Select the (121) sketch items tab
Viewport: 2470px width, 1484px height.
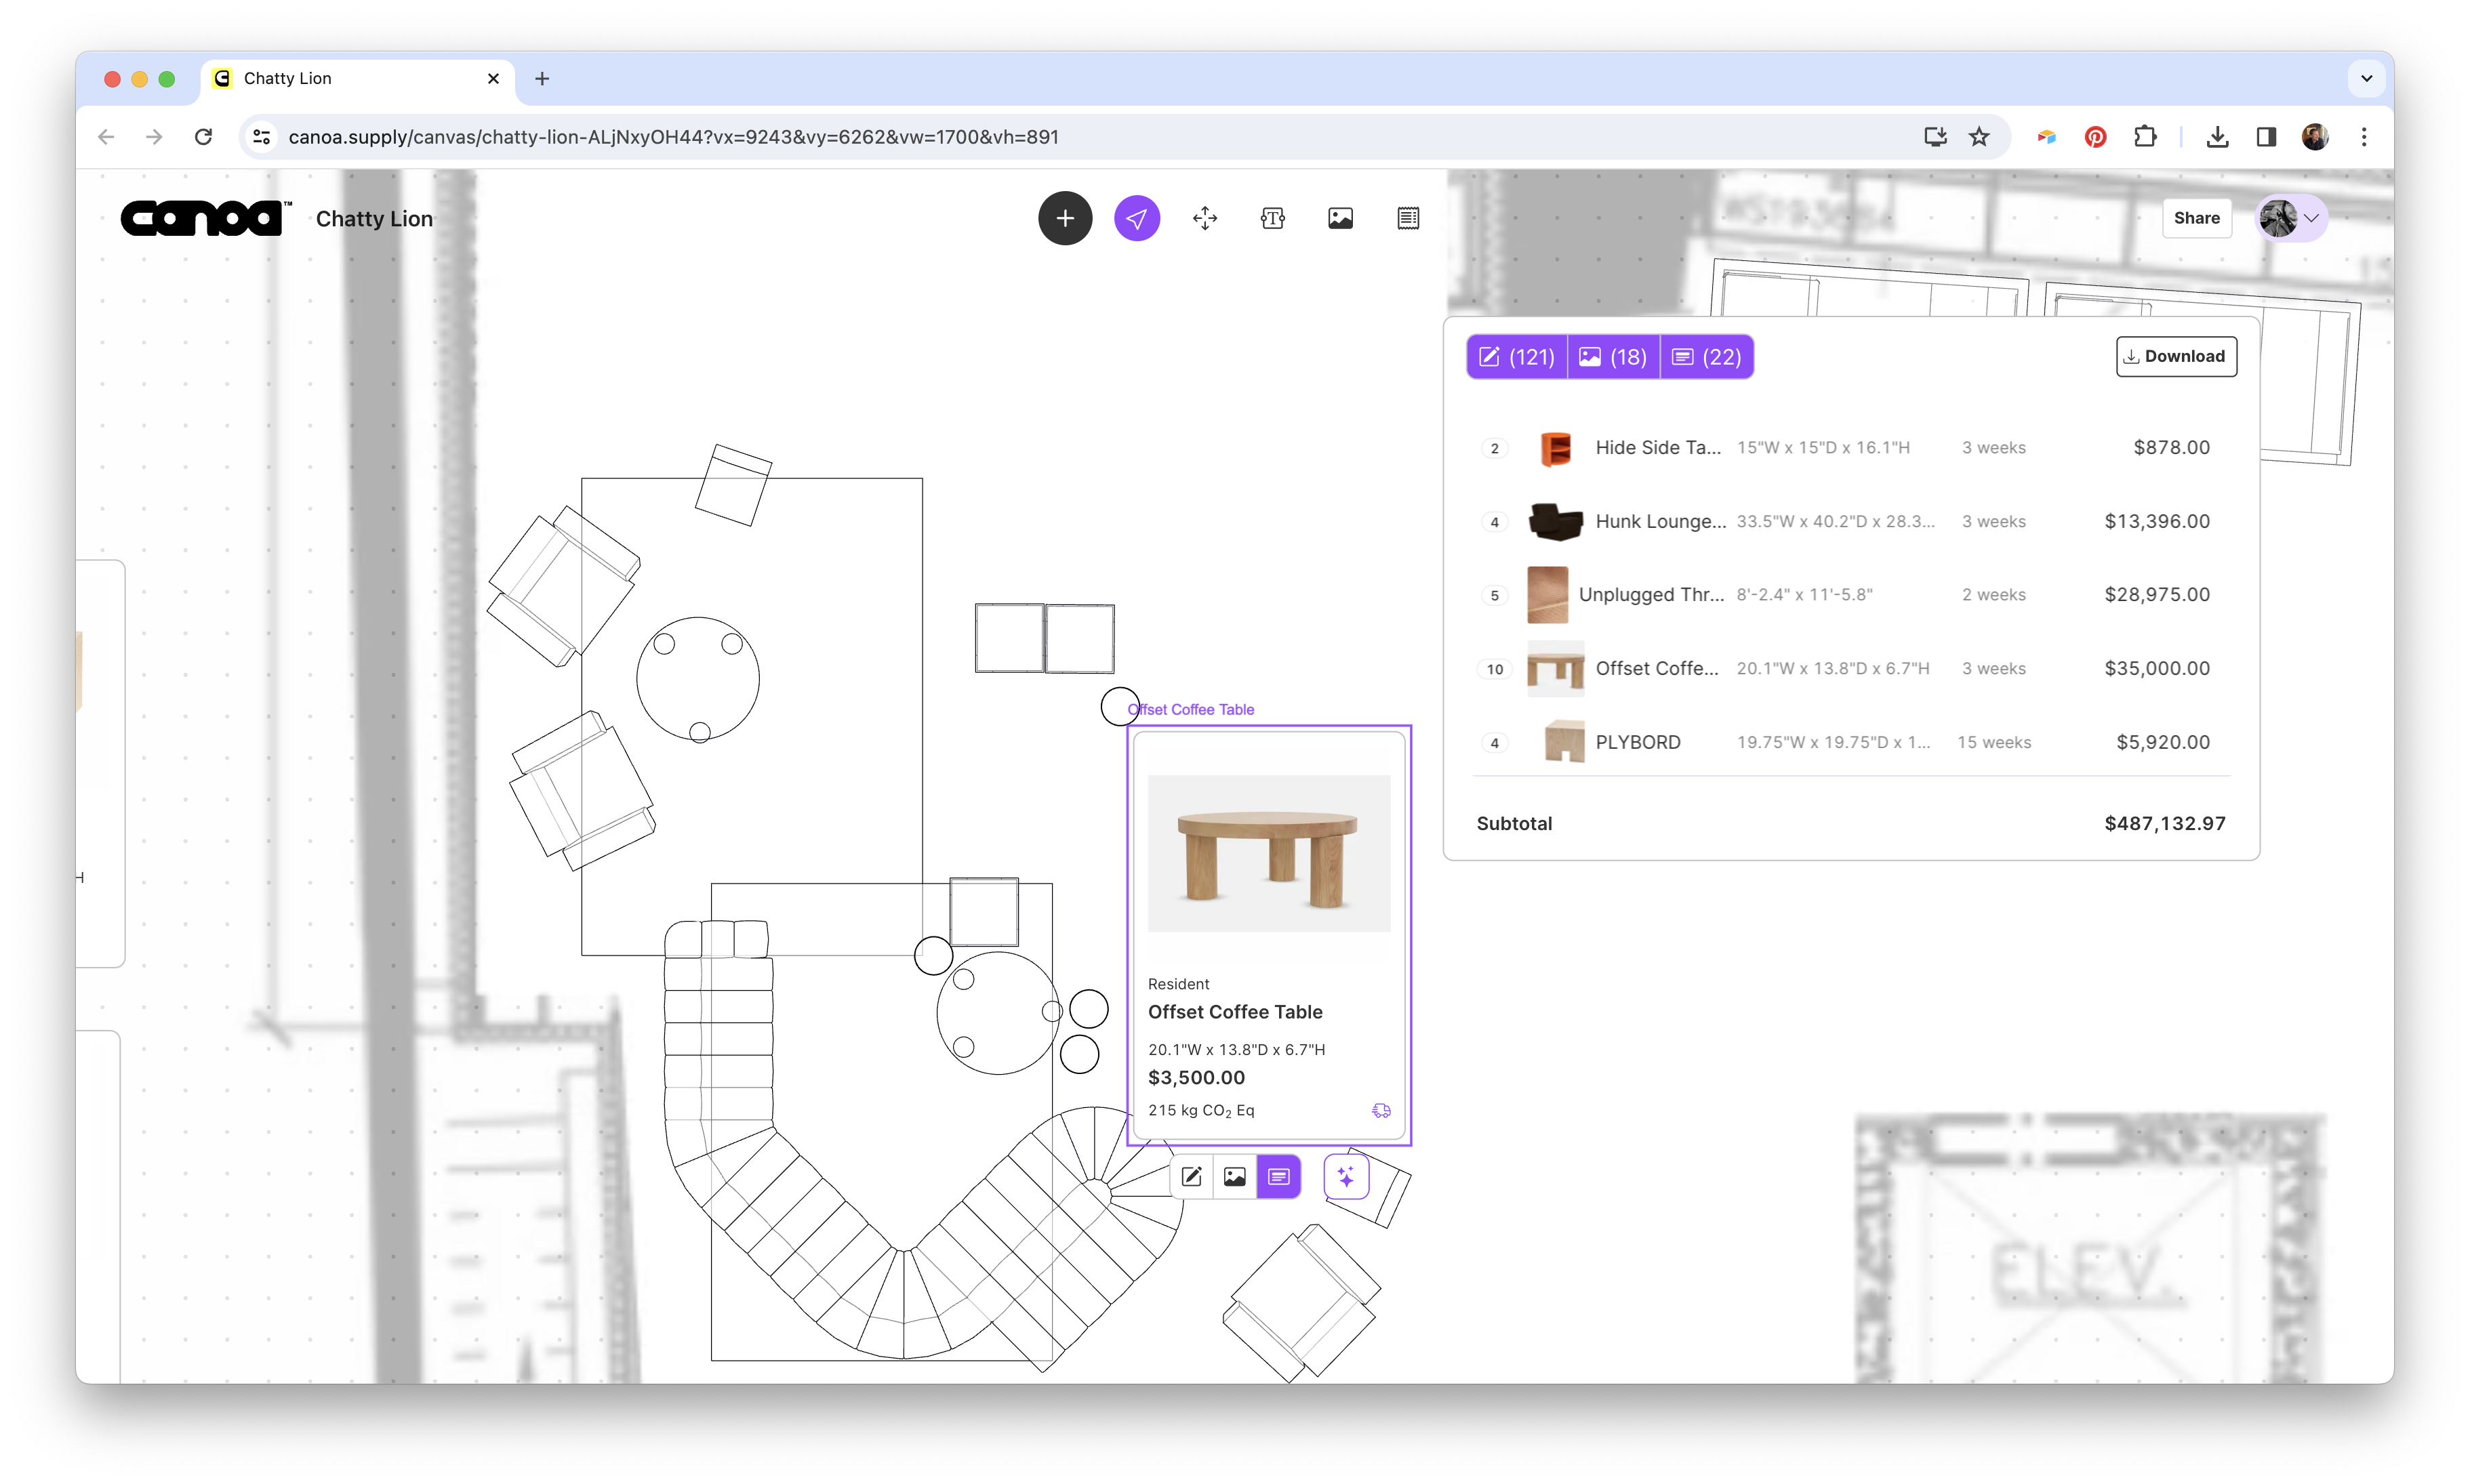coord(1517,357)
